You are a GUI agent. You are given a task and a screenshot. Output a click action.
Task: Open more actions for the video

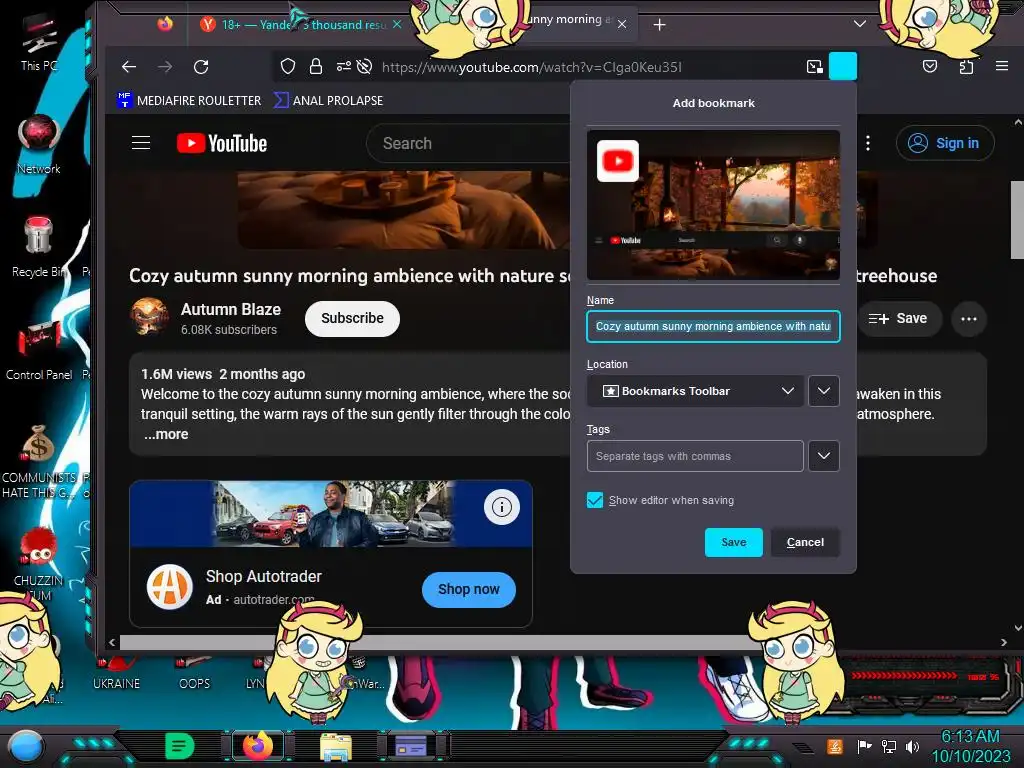coord(968,319)
